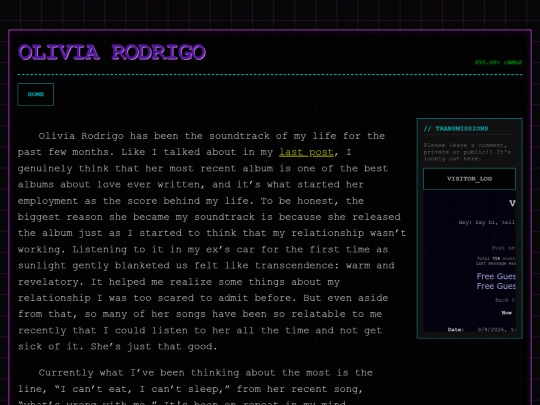Click the "// TRANSMISSIONS" panel heading
This screenshot has height=405, width=540.
[456, 128]
